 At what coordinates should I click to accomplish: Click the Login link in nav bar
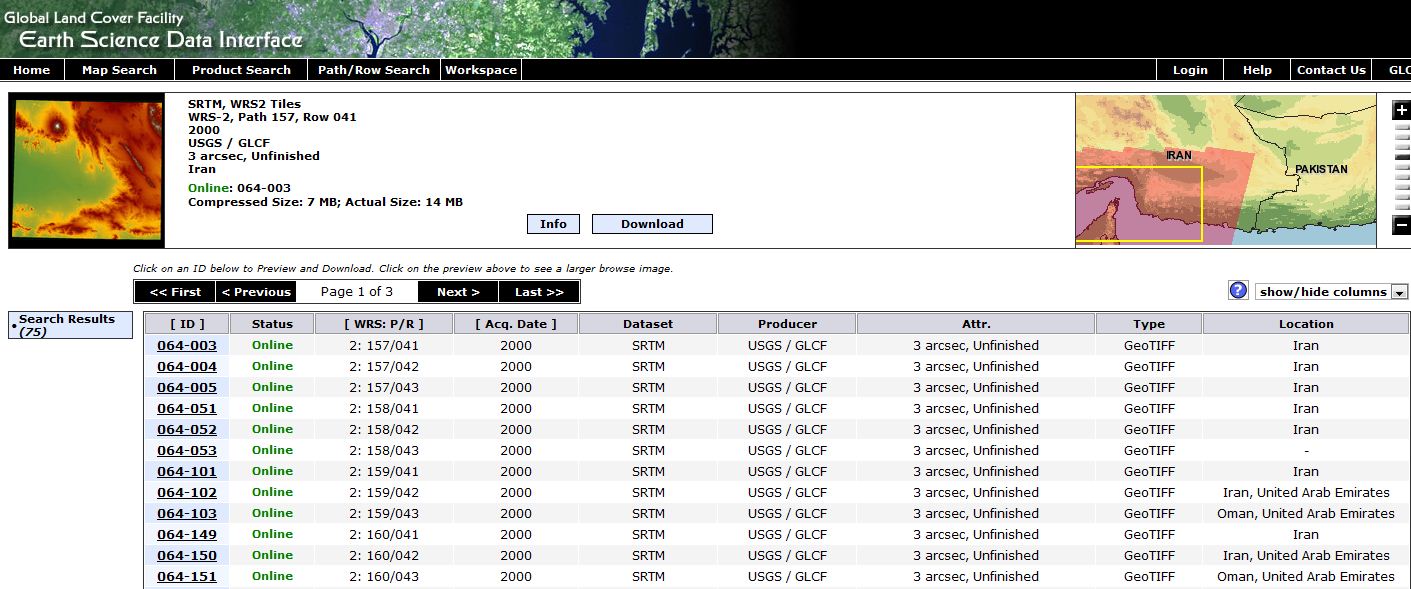point(1190,70)
